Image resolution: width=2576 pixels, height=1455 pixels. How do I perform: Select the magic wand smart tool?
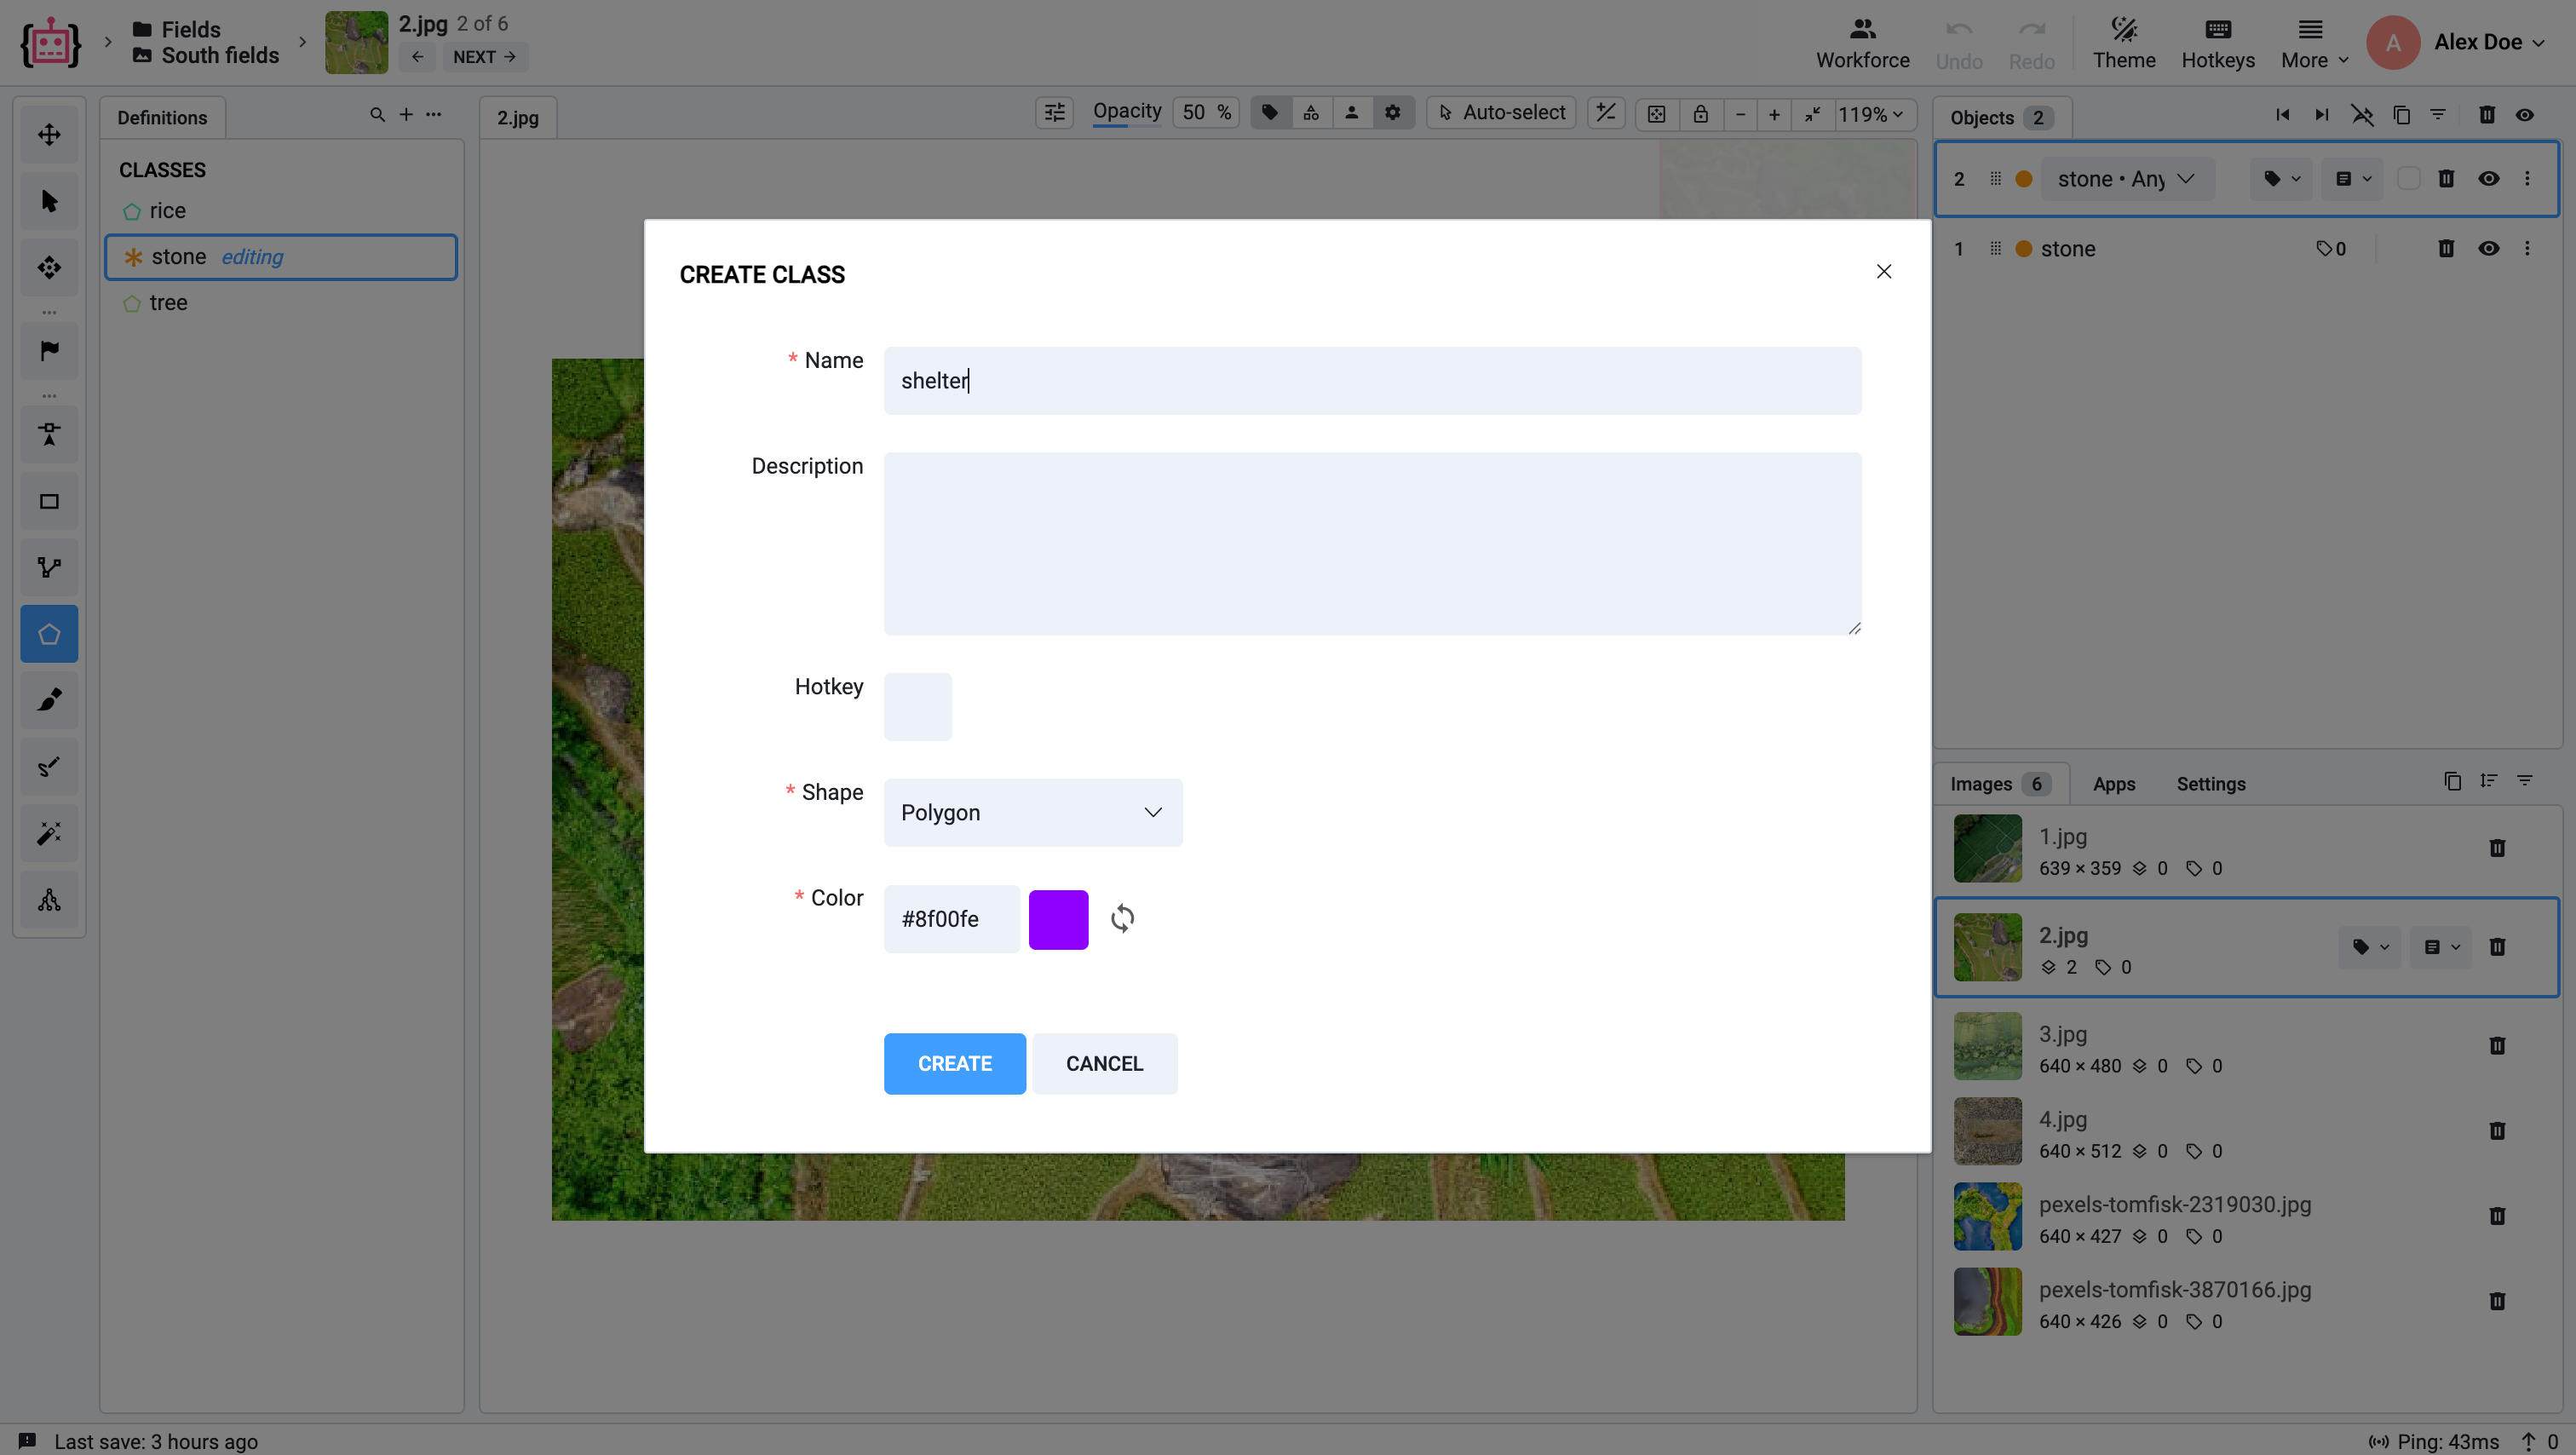(x=49, y=833)
